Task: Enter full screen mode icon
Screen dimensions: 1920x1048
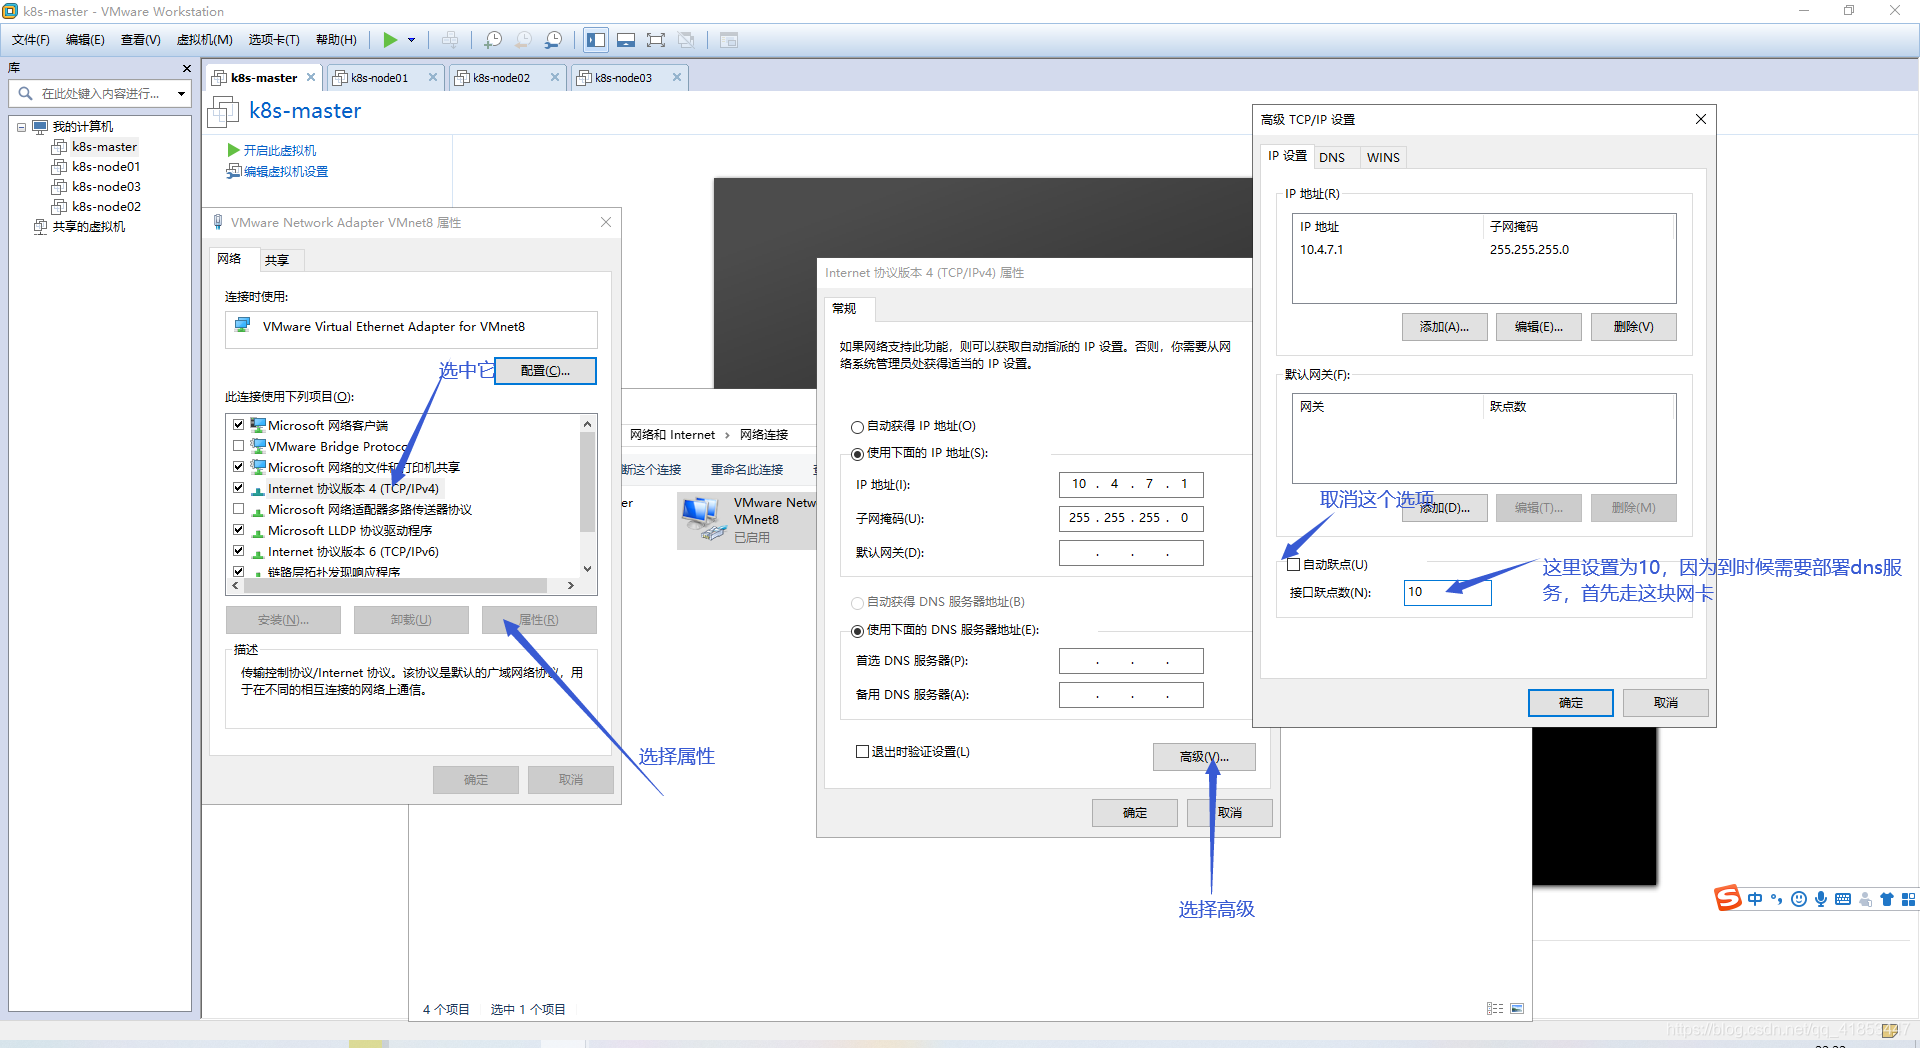Action: (x=656, y=40)
